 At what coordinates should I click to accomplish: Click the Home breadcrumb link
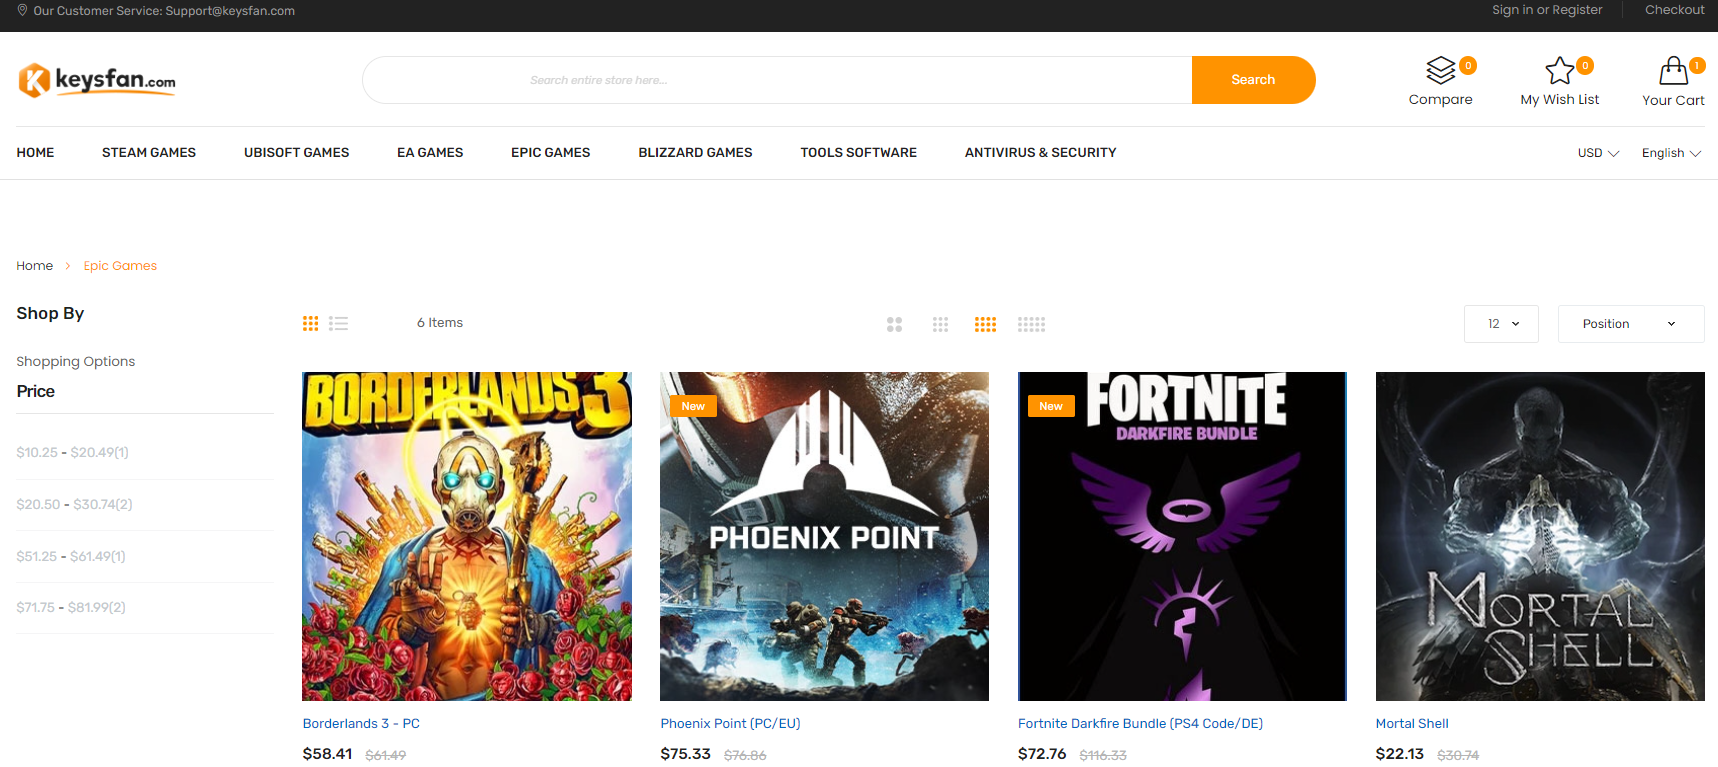coord(35,266)
